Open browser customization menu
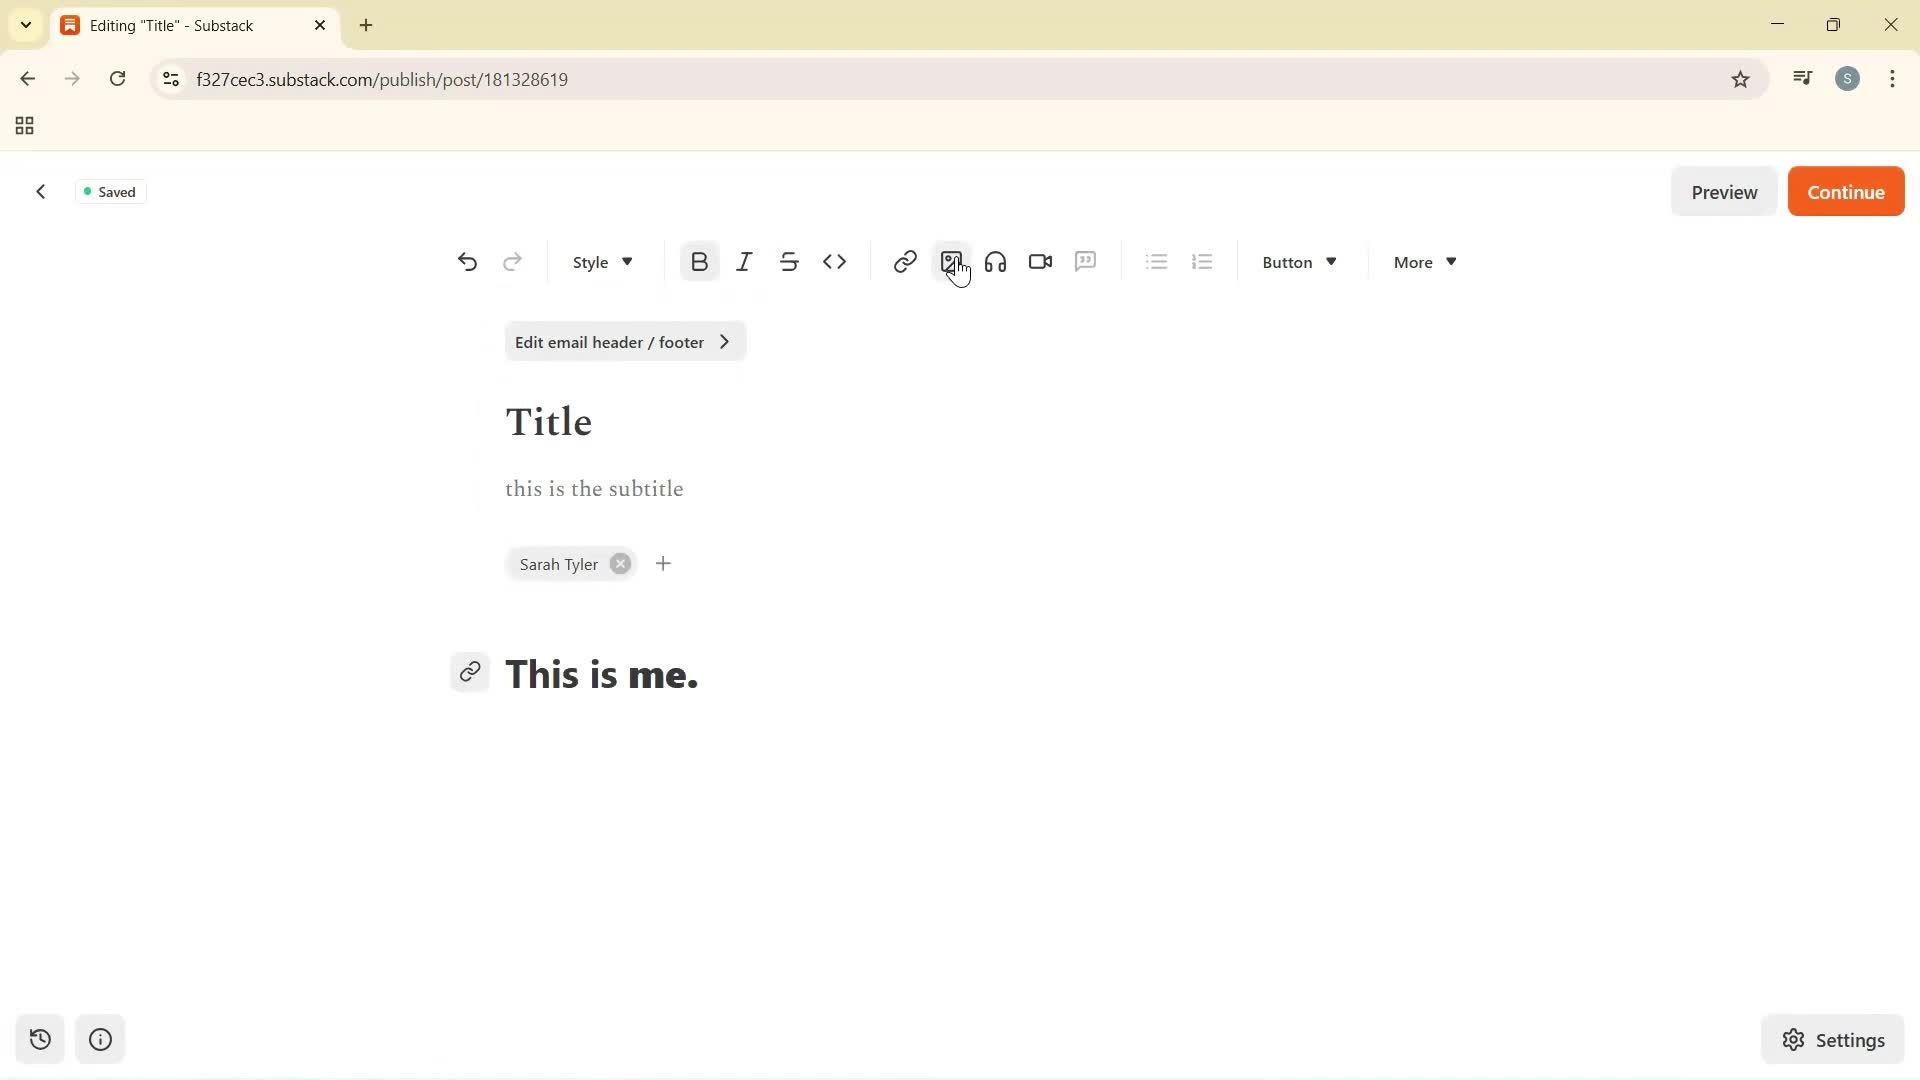Screen dimensions: 1920x1080 [1892, 79]
